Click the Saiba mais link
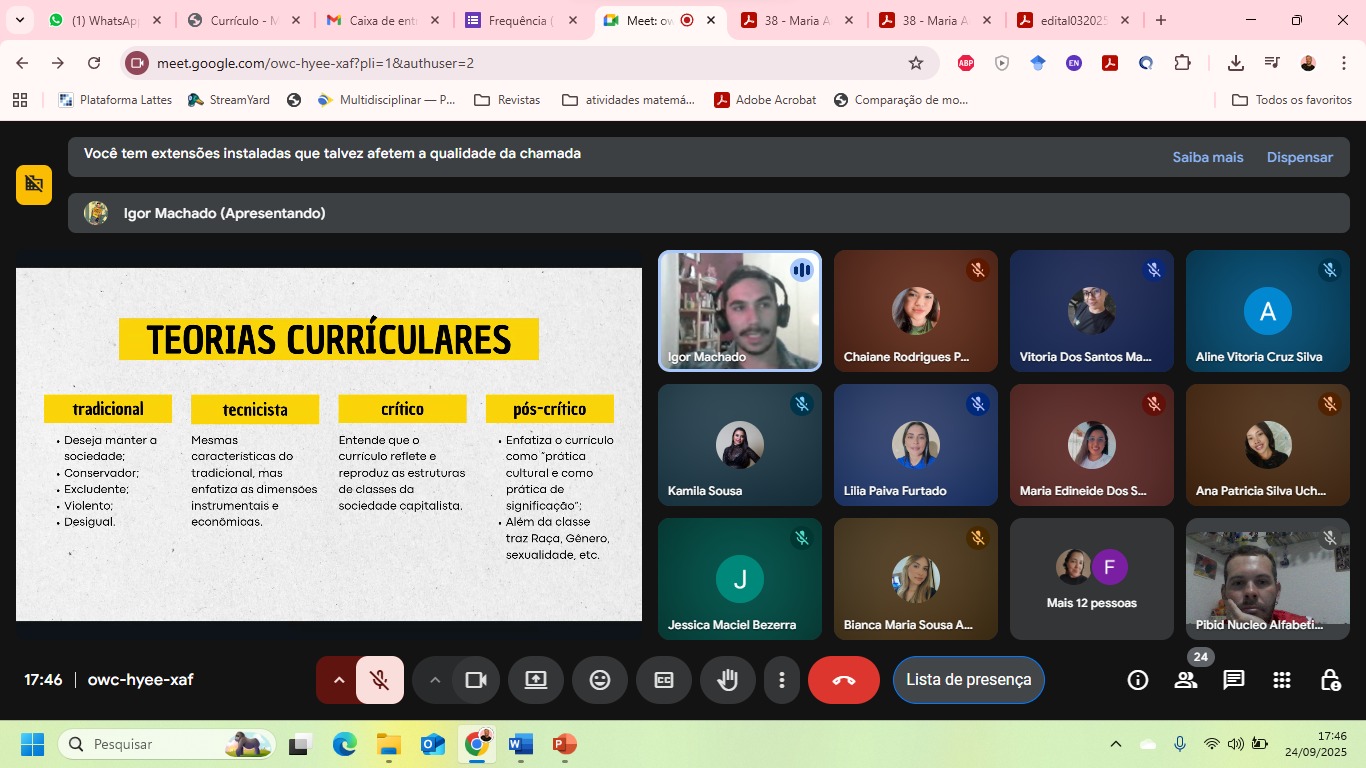1366x768 pixels. point(1207,157)
